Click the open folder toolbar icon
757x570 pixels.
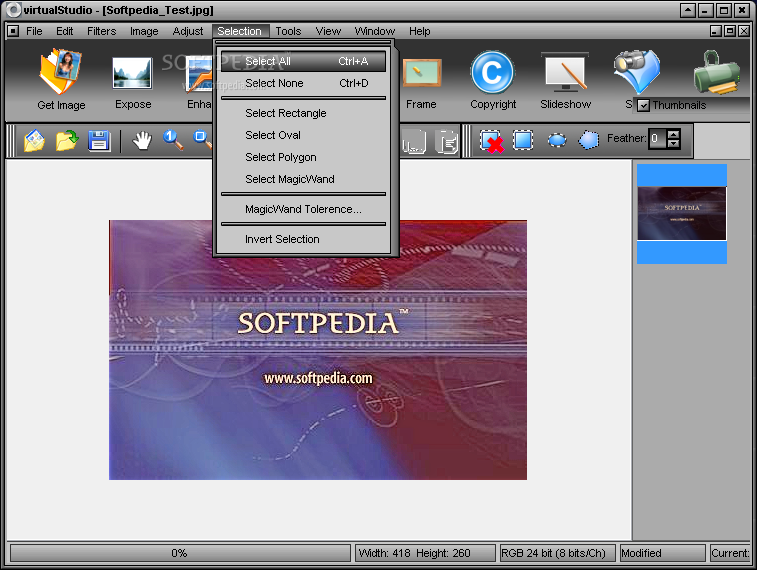coord(67,141)
